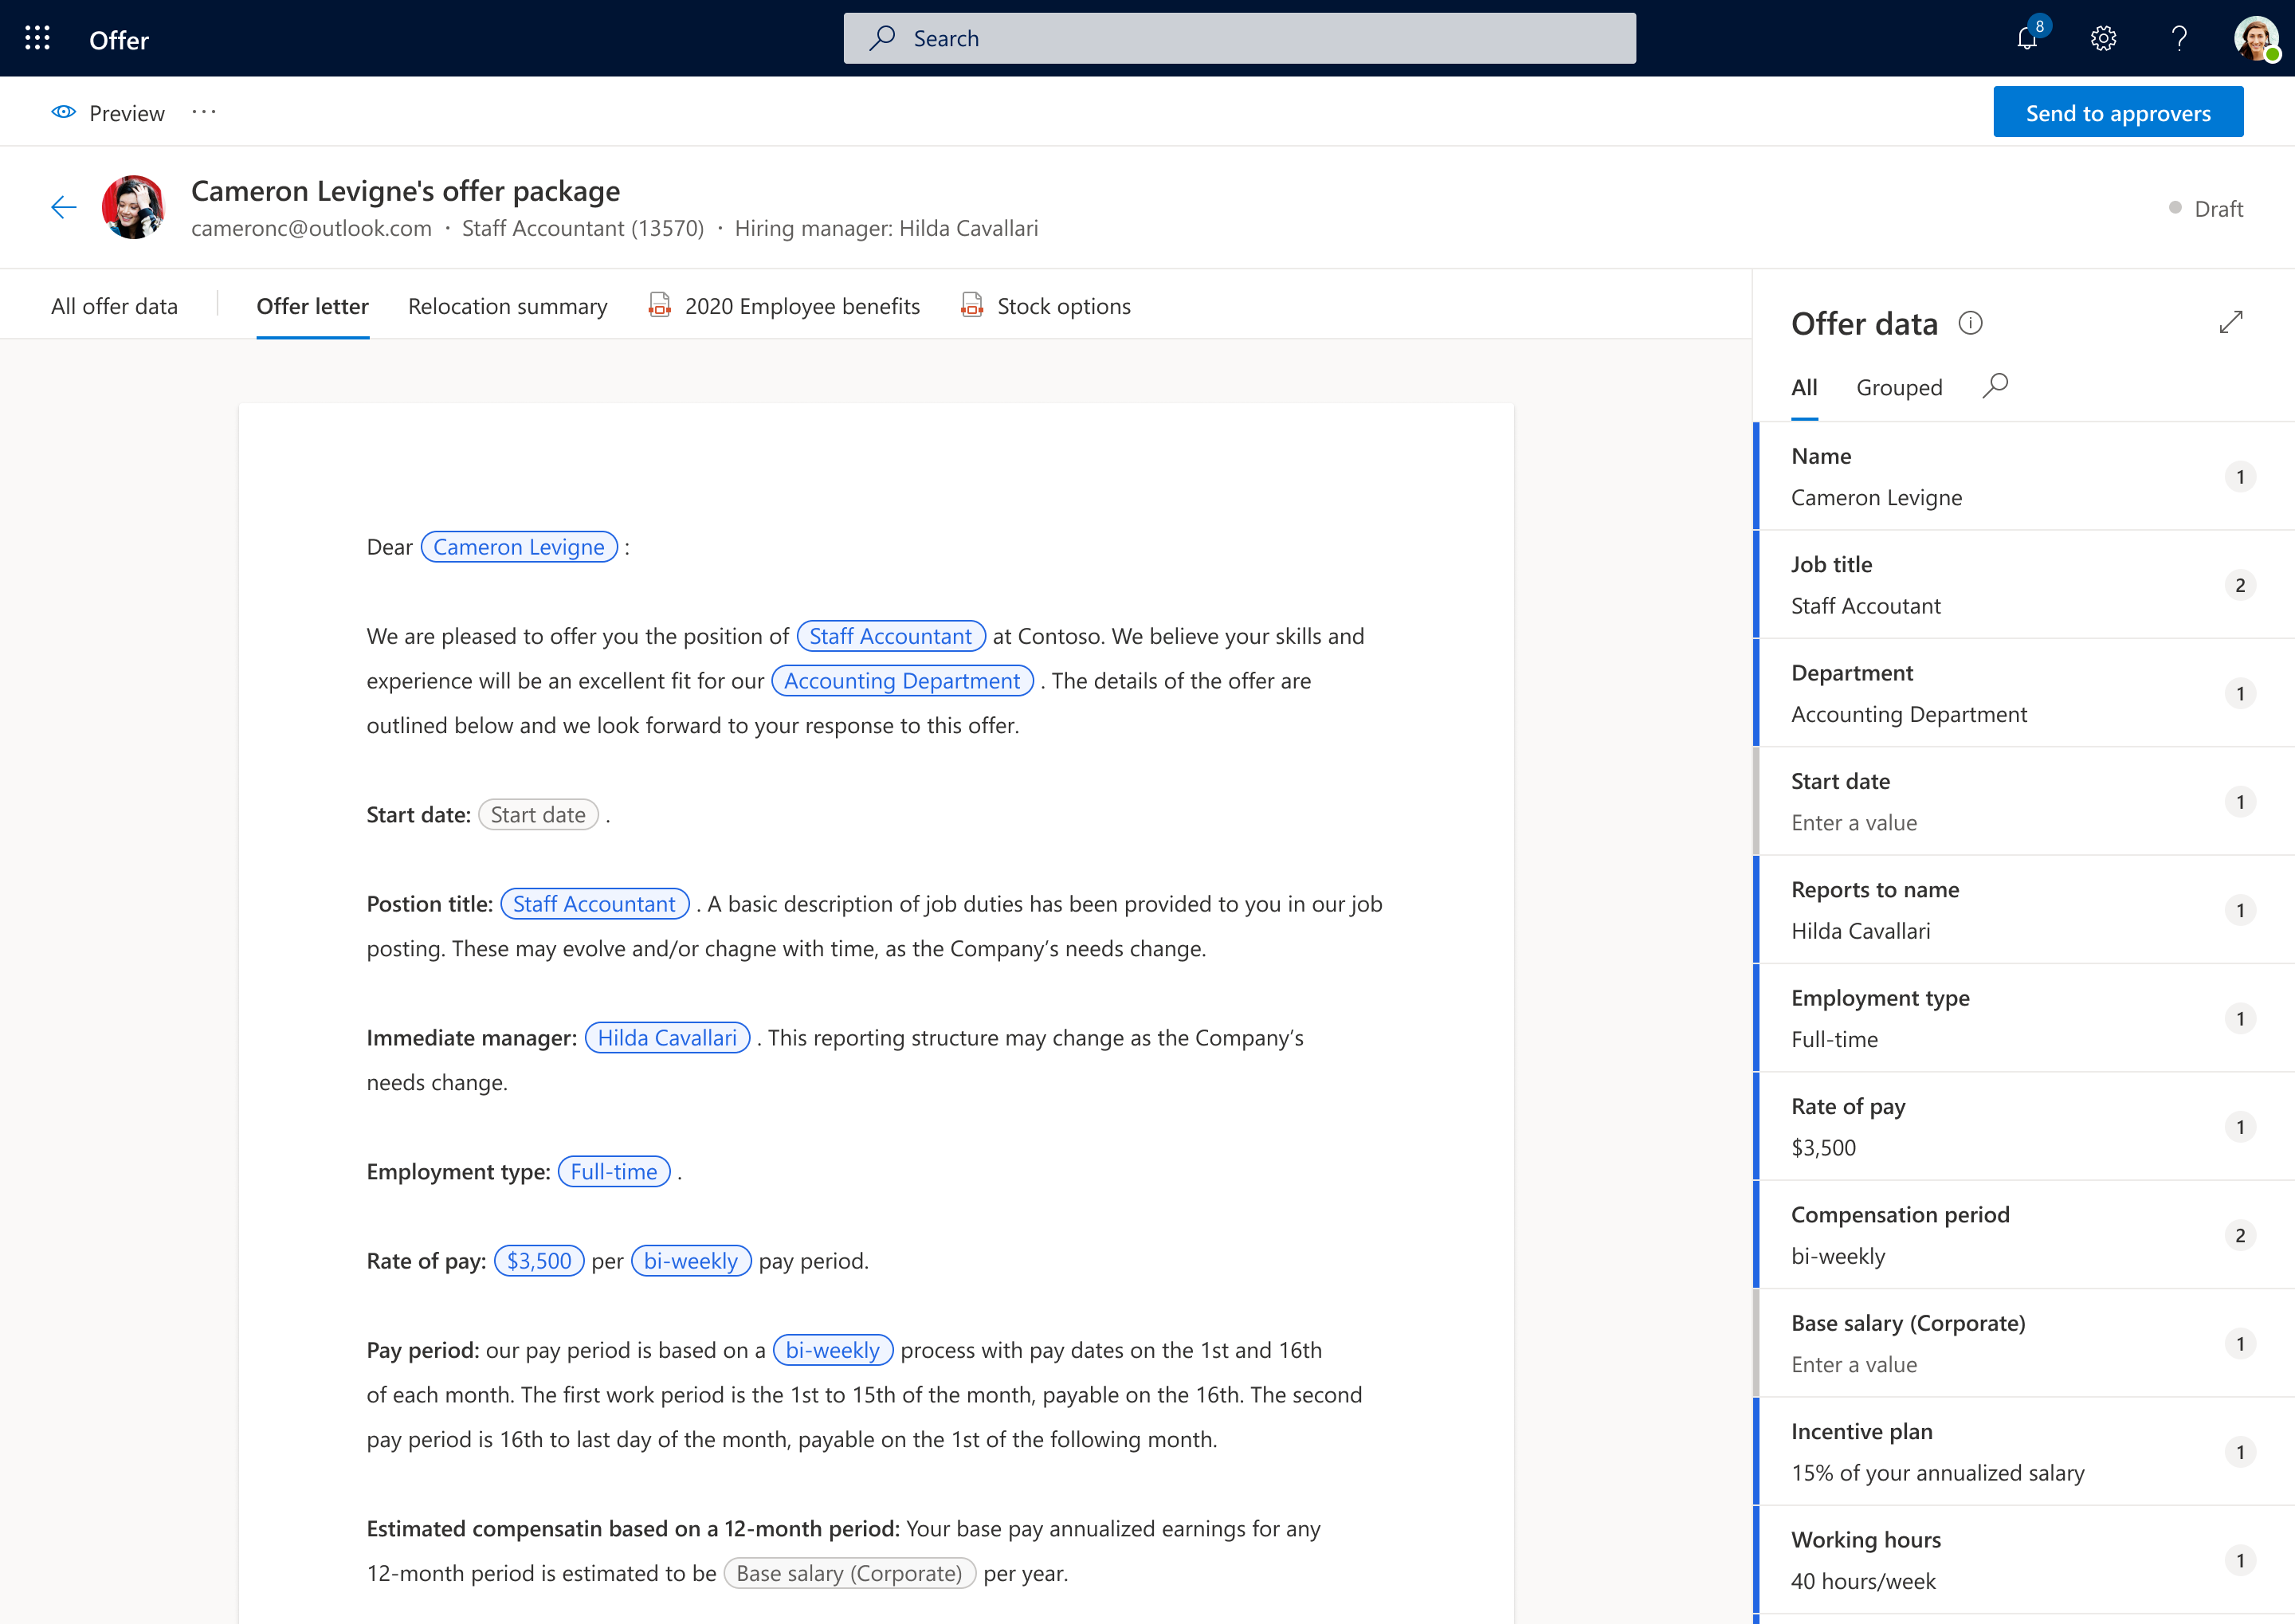Click the help question mark icon

[2179, 39]
